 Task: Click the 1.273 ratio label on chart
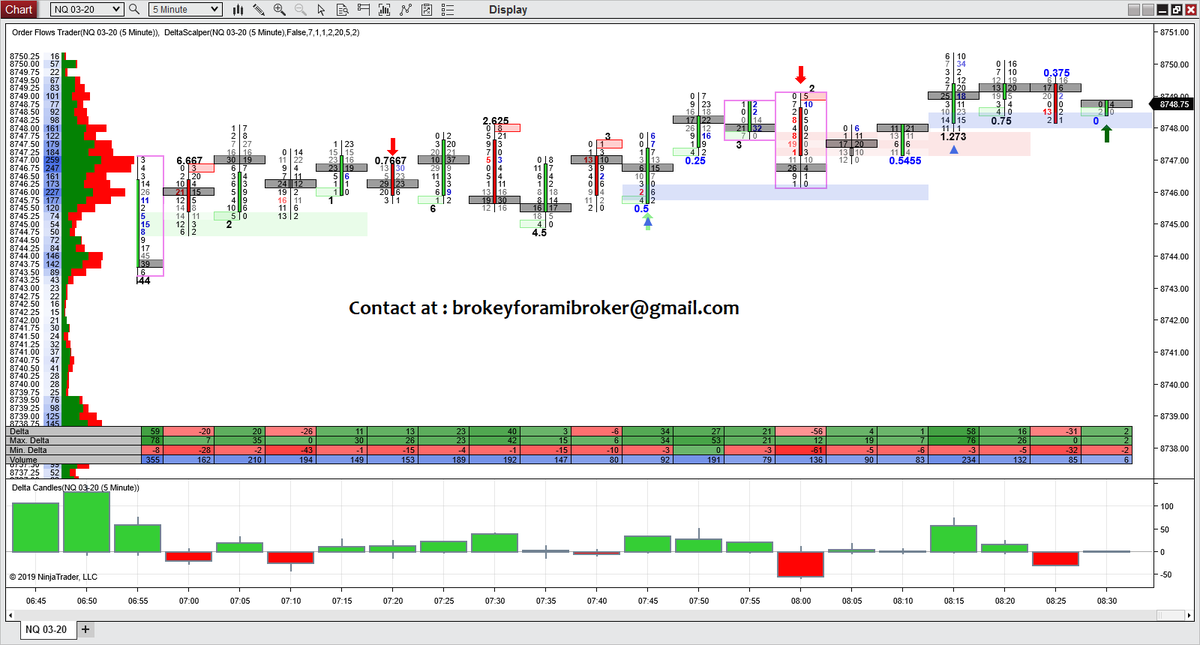[954, 136]
